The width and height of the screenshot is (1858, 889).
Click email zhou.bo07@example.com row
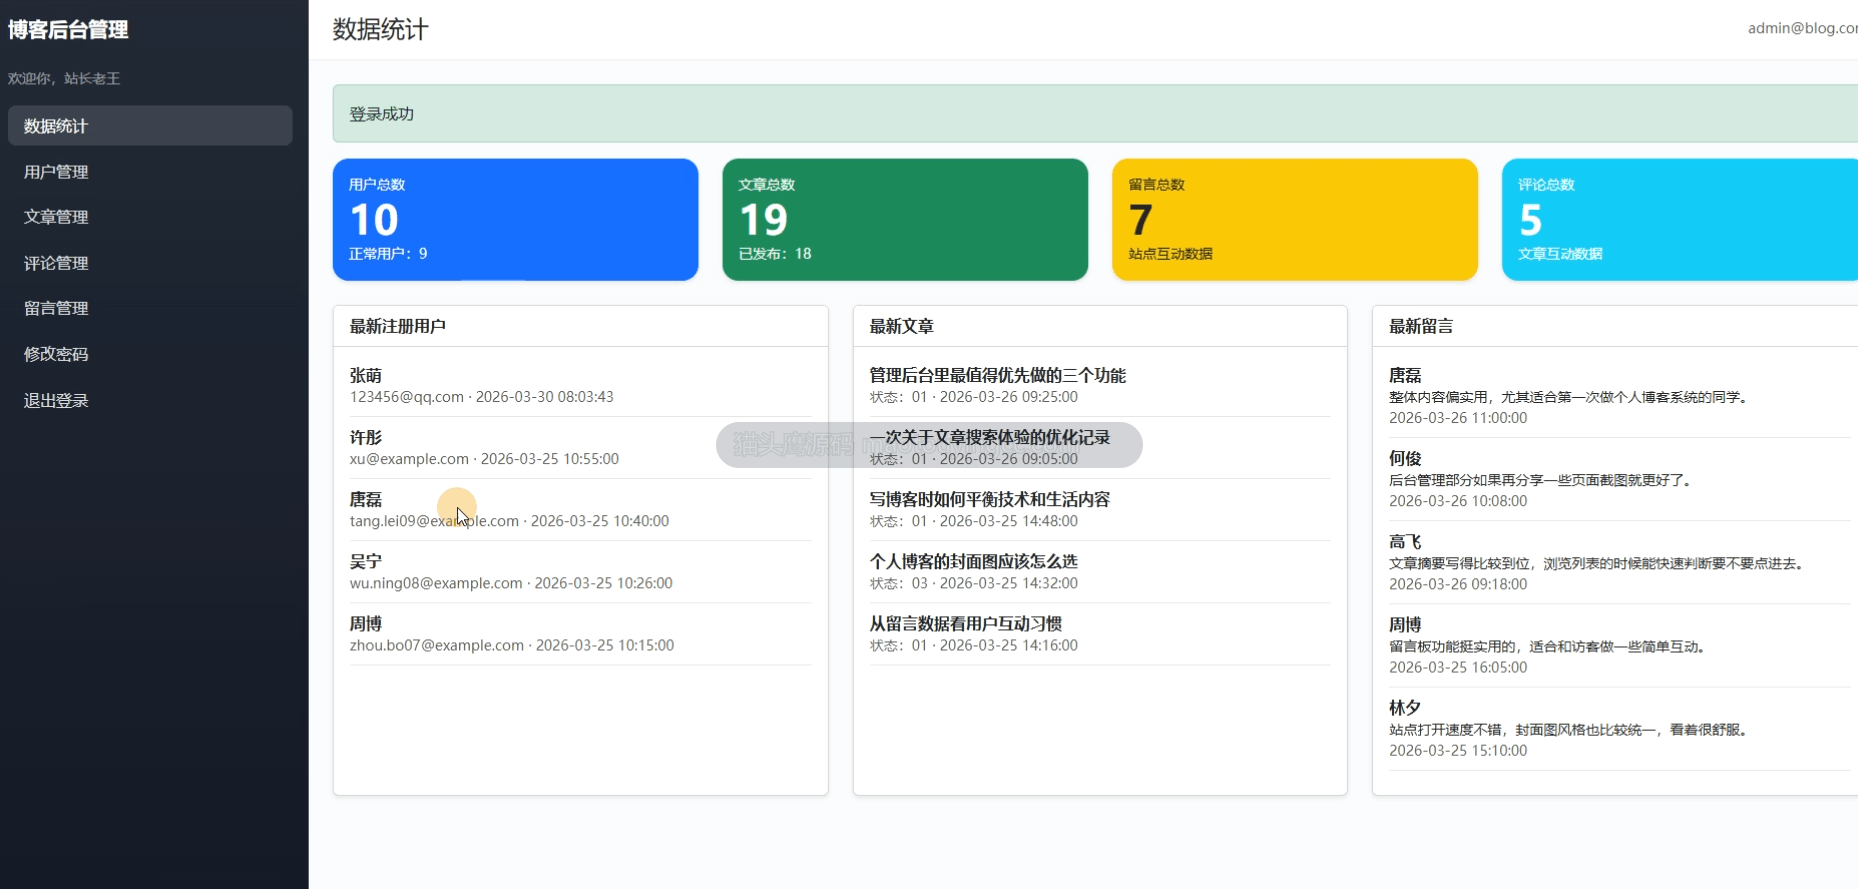click(x=512, y=645)
